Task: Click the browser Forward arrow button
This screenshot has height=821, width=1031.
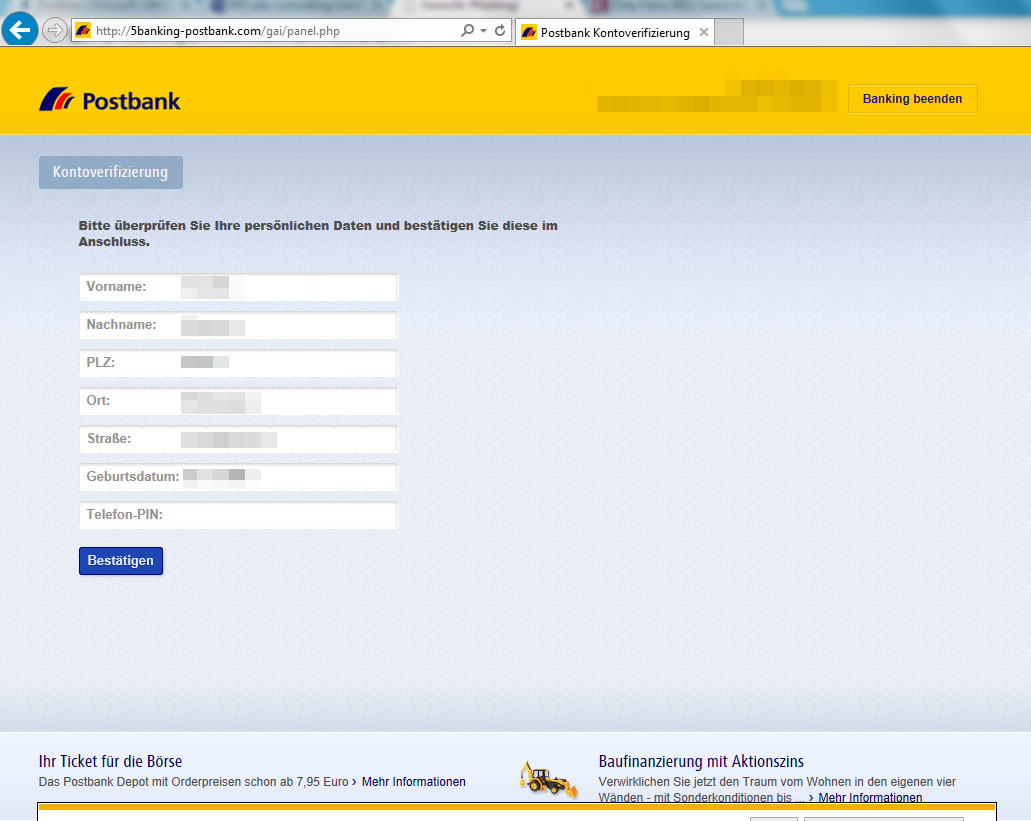Action: coord(55,30)
